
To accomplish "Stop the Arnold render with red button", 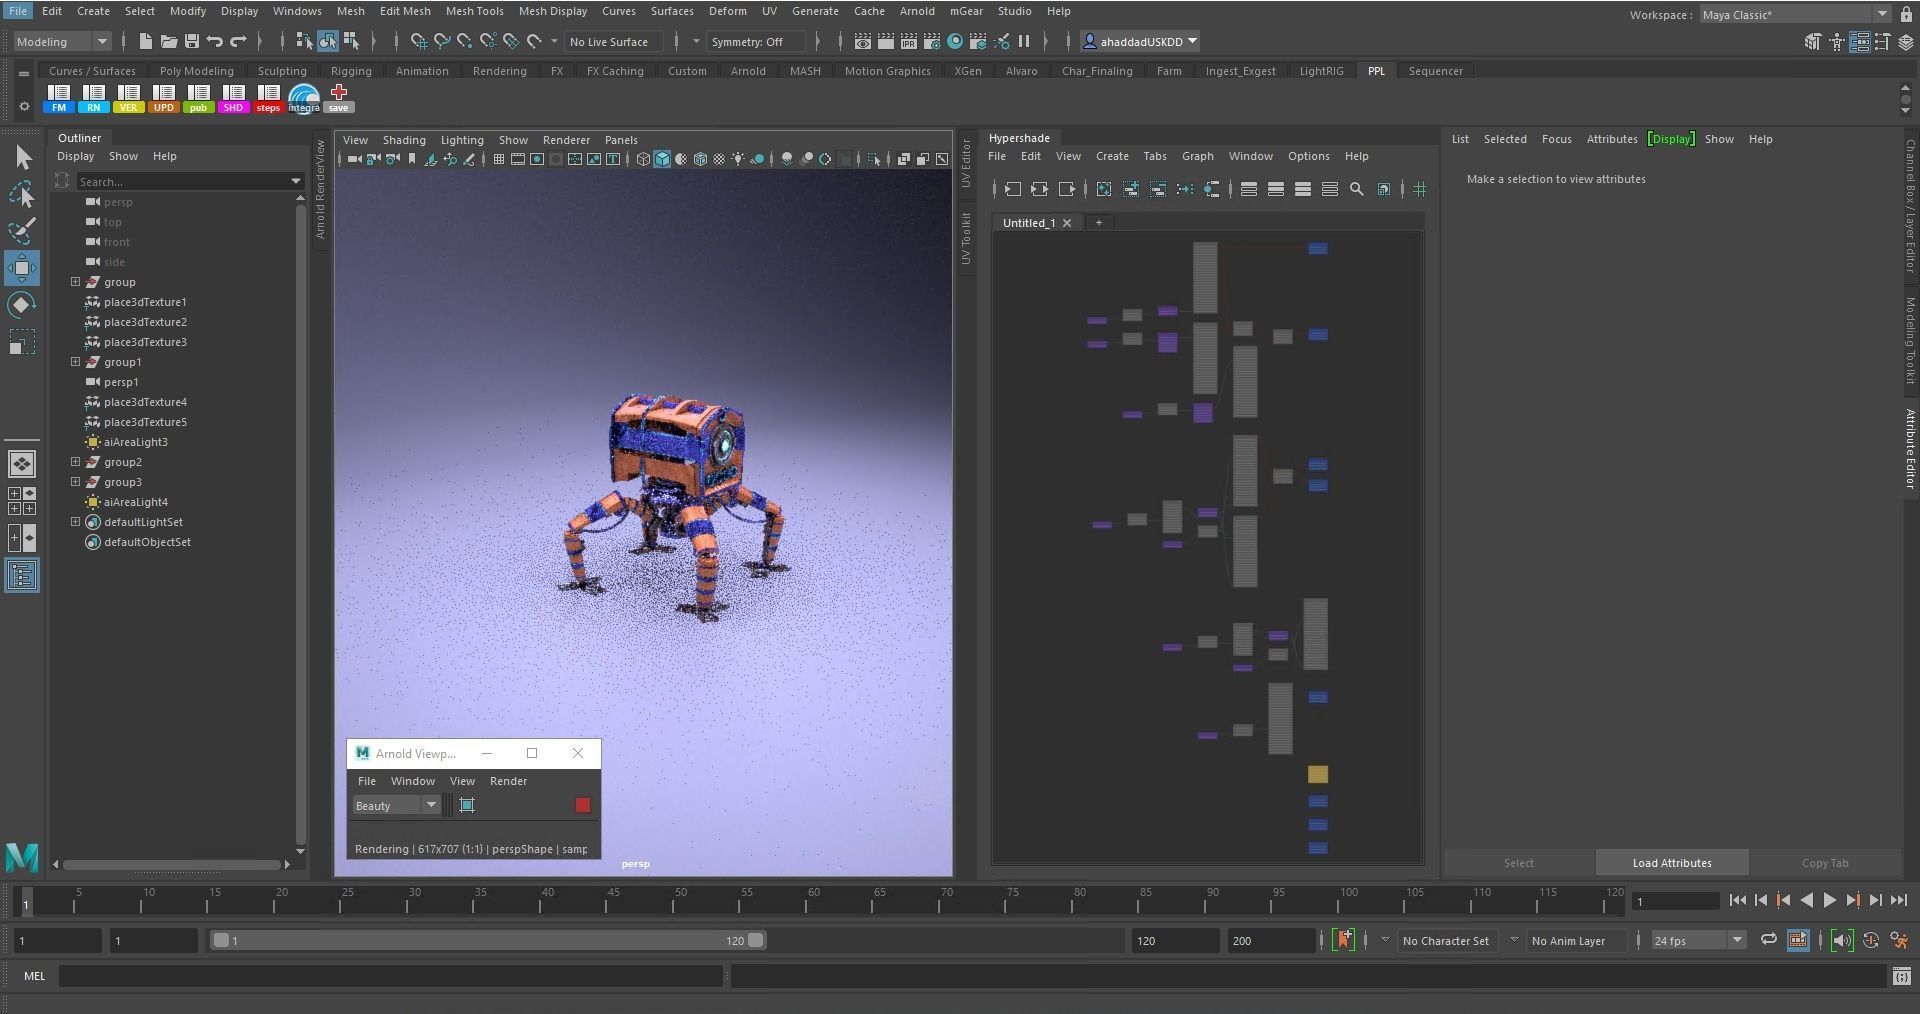I will (x=583, y=805).
